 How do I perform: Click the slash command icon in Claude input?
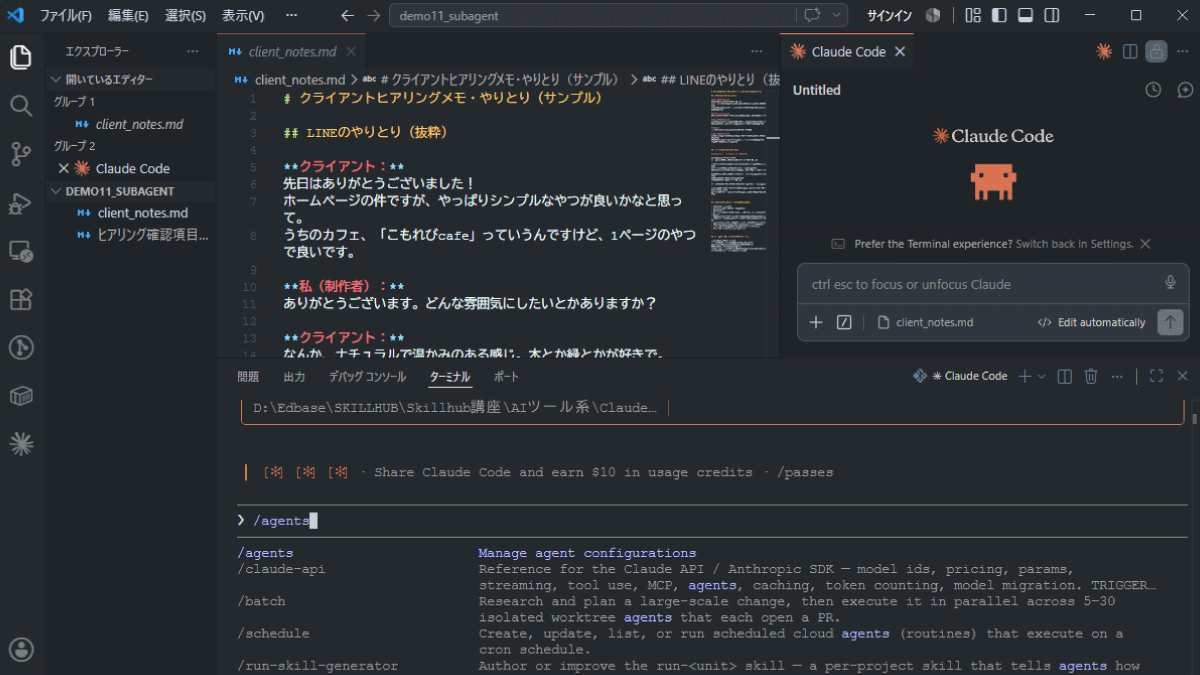pos(844,322)
